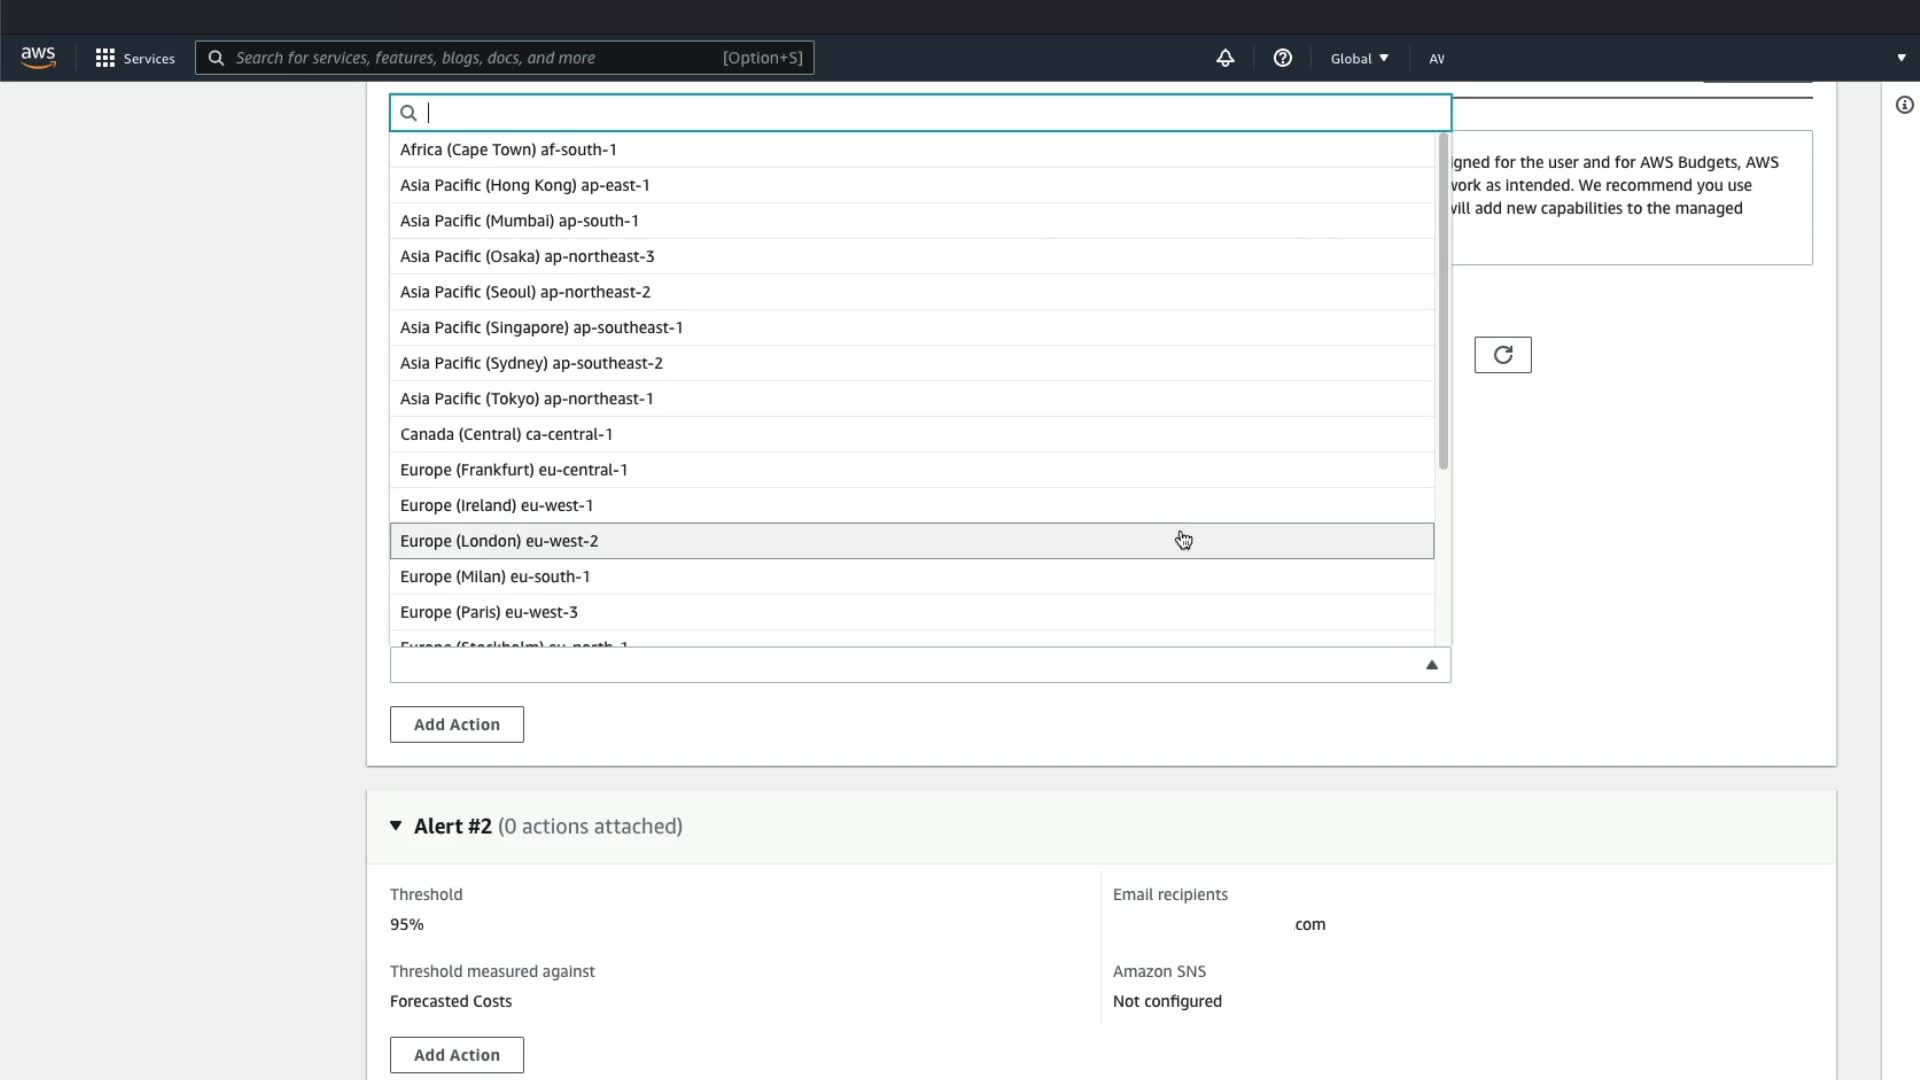This screenshot has height=1080, width=1920.
Task: Click Add Action under Alert #1
Action: pyautogui.click(x=457, y=725)
